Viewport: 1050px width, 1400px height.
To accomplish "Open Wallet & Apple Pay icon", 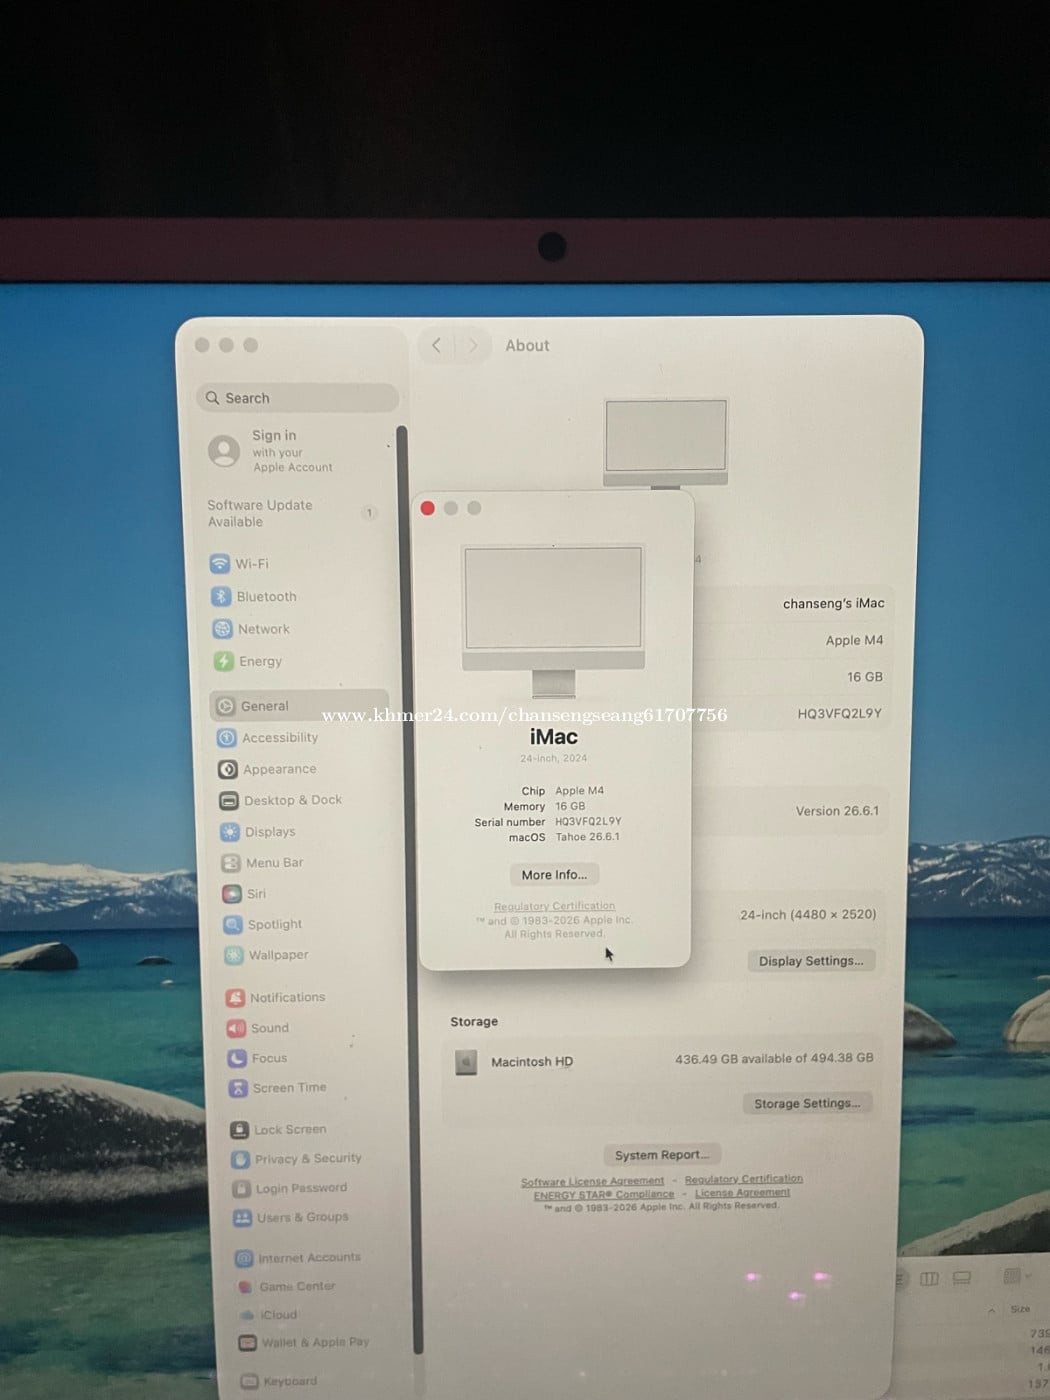I will click(x=247, y=1343).
